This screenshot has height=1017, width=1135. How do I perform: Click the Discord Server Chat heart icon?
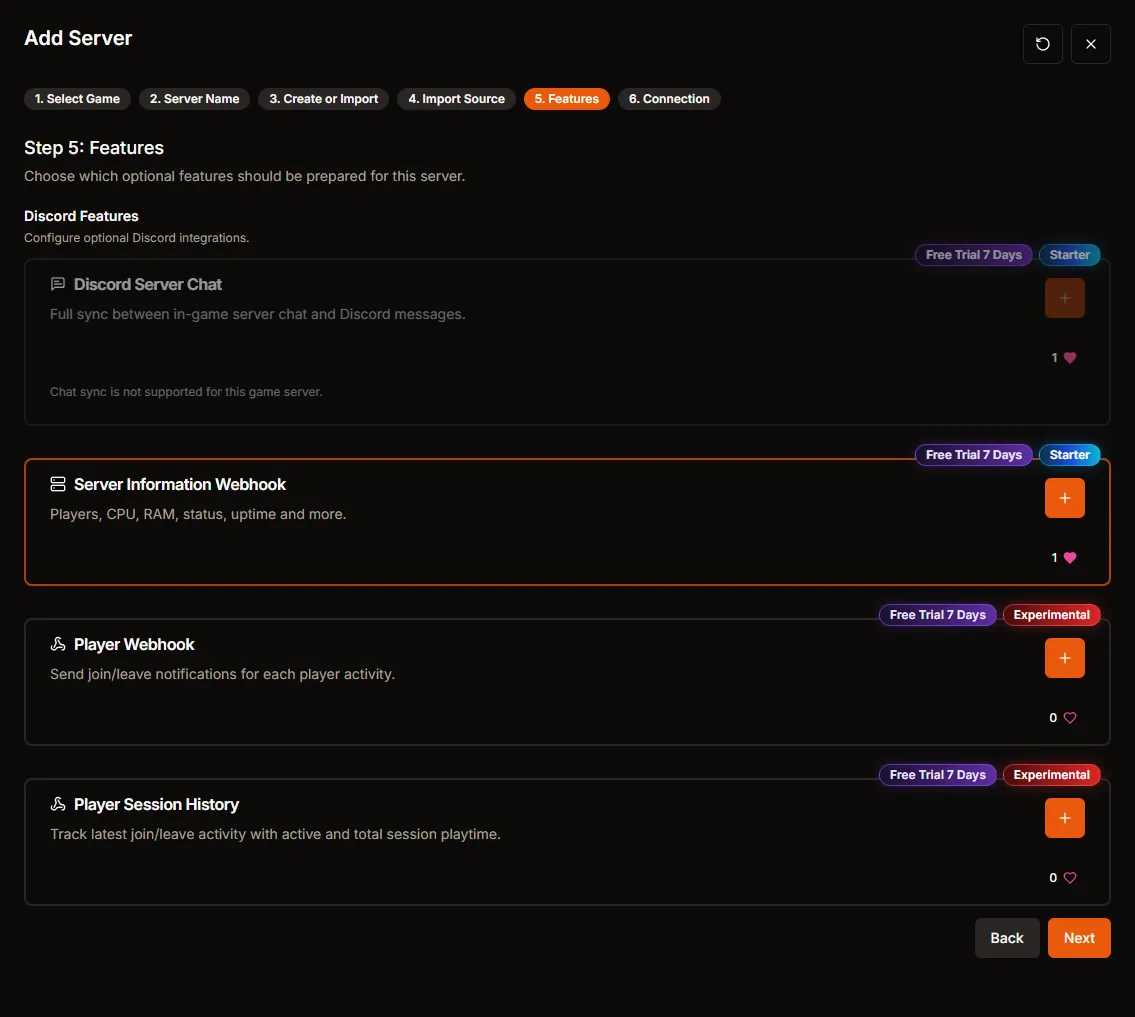click(x=1070, y=358)
